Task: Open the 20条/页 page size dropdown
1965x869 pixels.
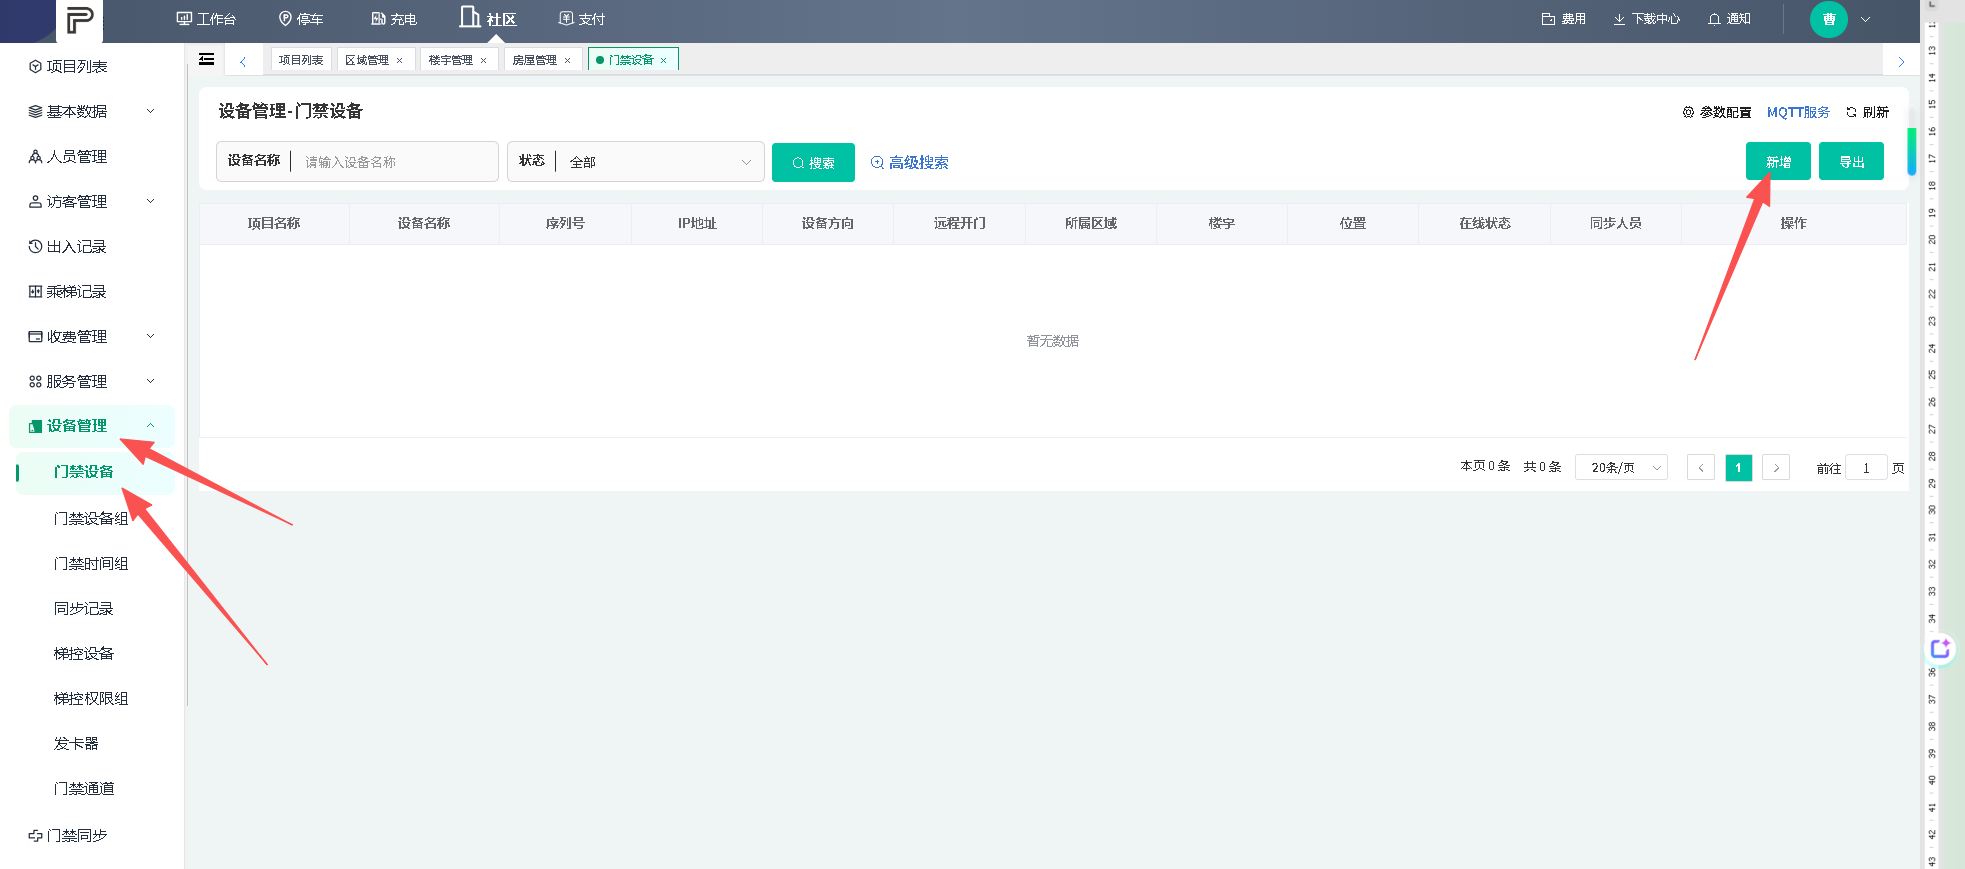Action: (x=1621, y=467)
